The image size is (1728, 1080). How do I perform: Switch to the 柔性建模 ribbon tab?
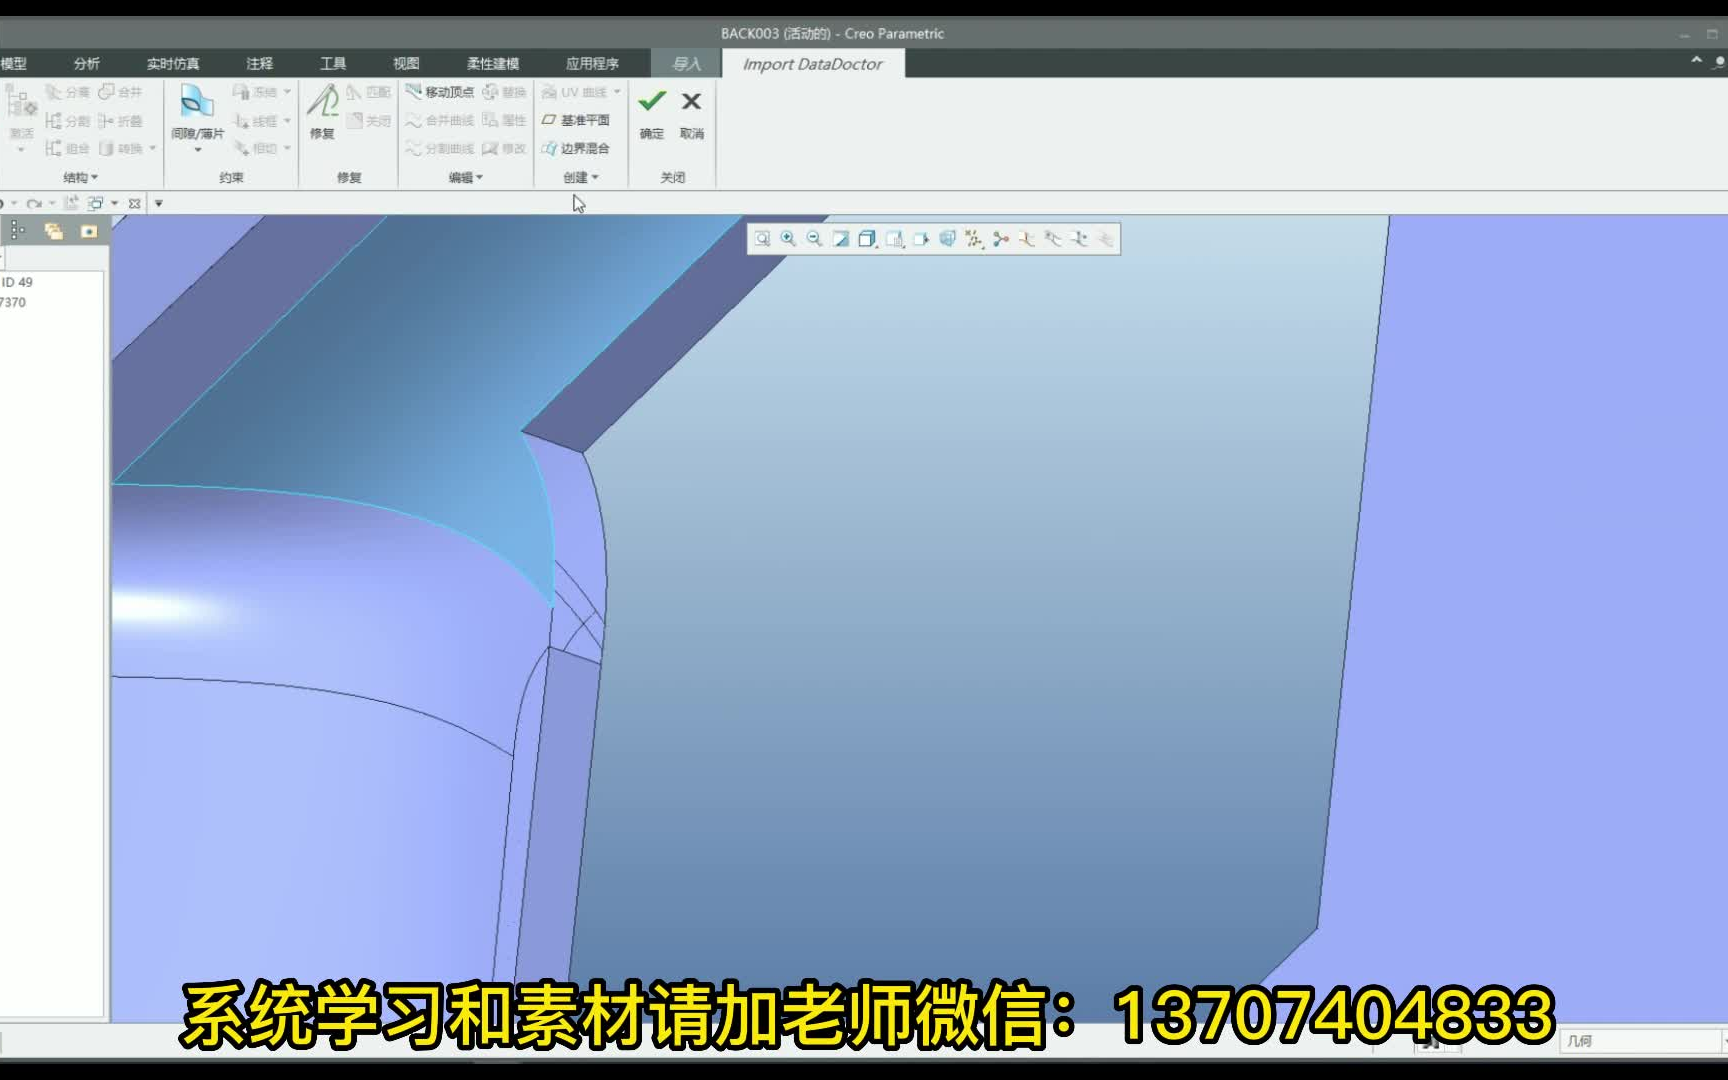(x=493, y=63)
